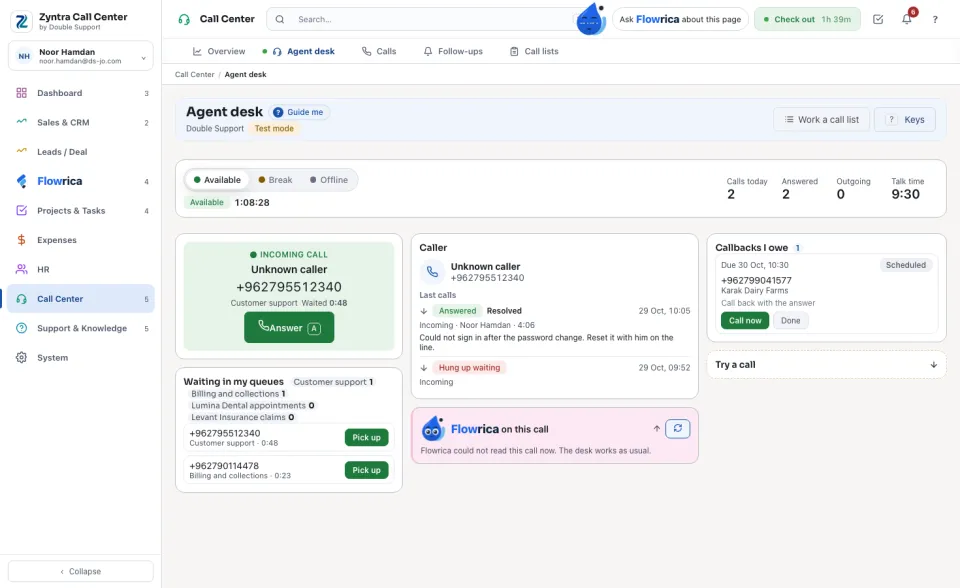The height and width of the screenshot is (588, 960).
Task: Click the Customer support queue chip
Action: [333, 382]
